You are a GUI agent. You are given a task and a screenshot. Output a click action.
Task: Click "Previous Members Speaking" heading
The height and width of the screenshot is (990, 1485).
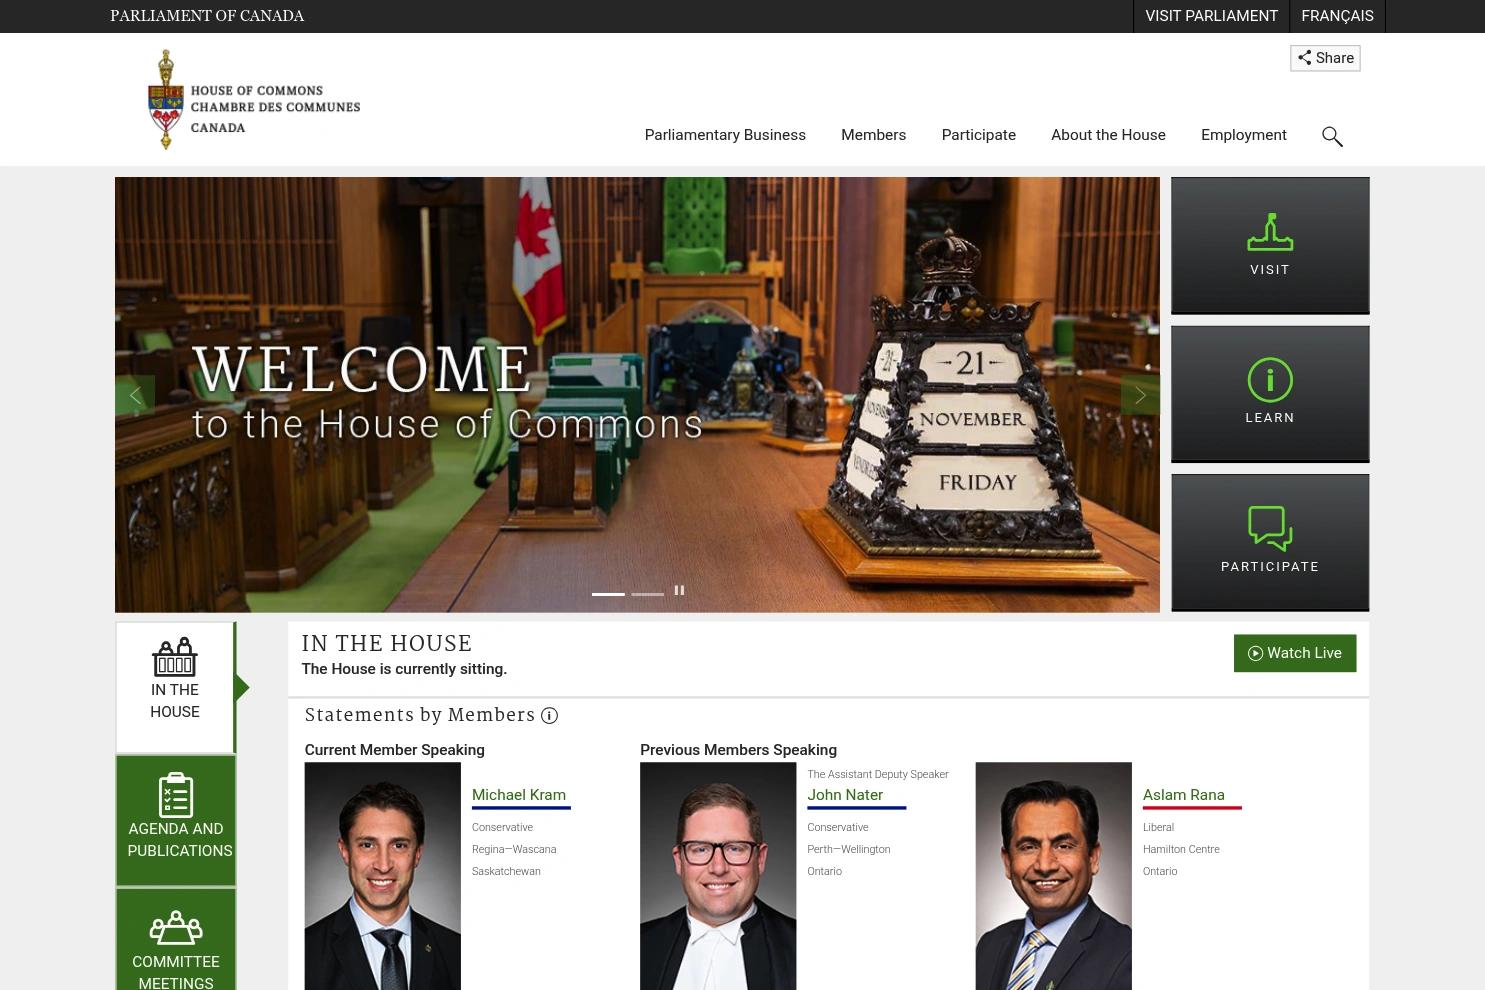click(x=738, y=750)
